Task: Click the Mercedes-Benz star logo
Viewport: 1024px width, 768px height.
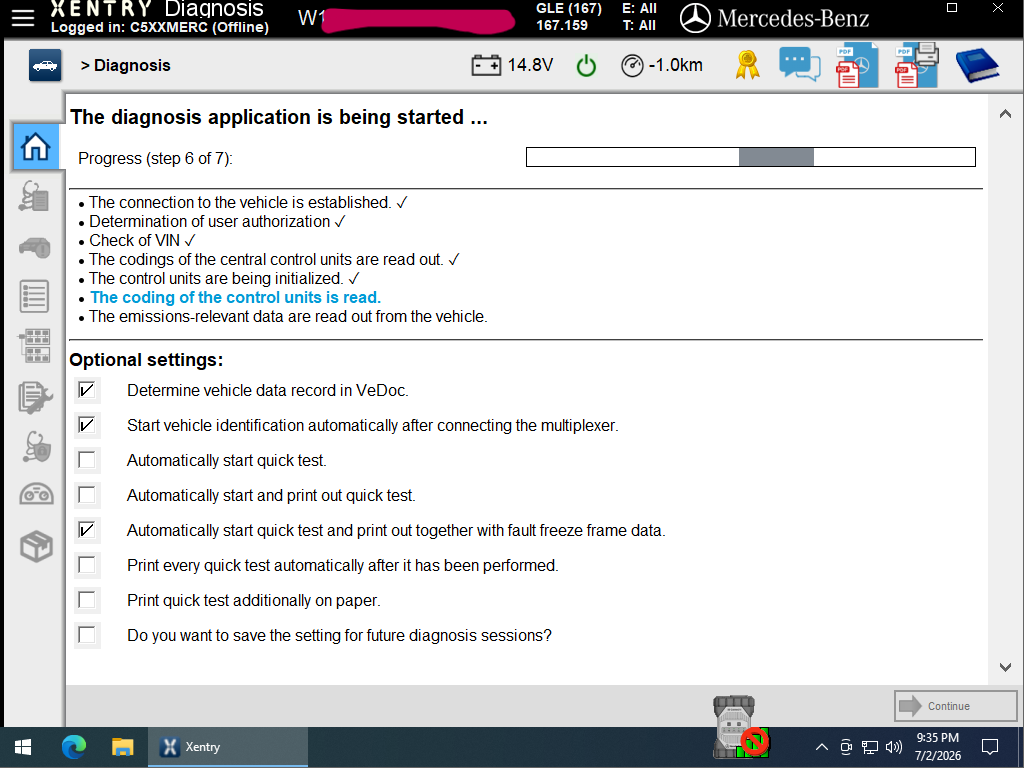Action: pos(695,18)
